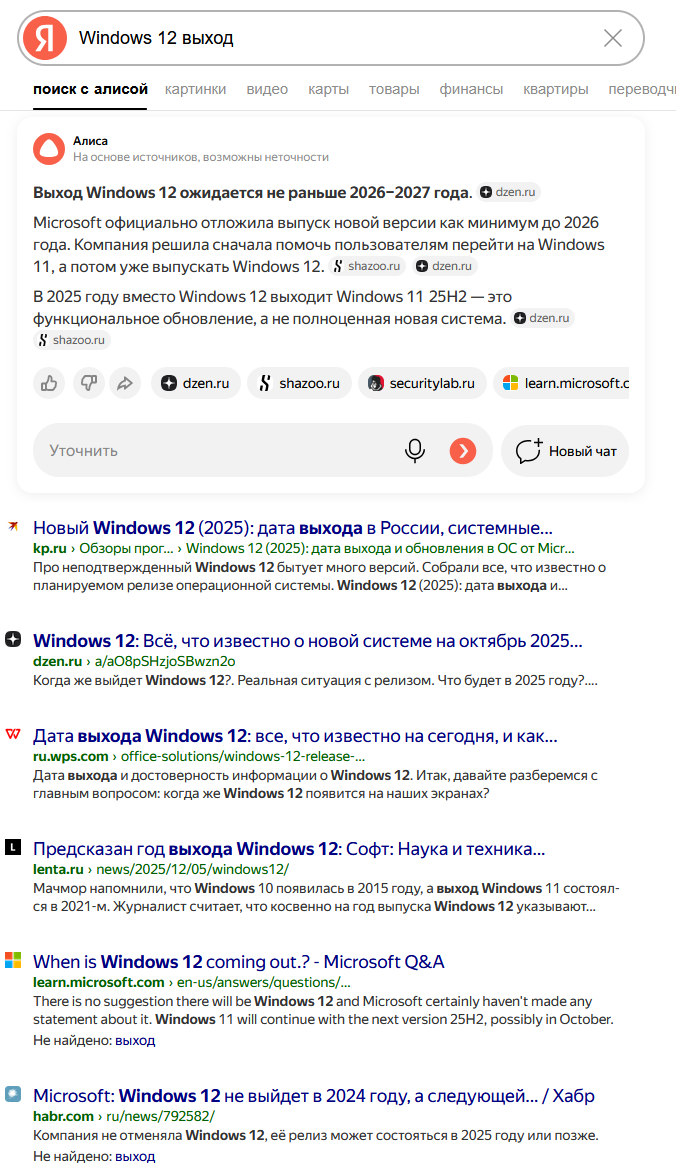Click the Habr favicon
Screen dimensions: 676x1173
pos(13,1094)
